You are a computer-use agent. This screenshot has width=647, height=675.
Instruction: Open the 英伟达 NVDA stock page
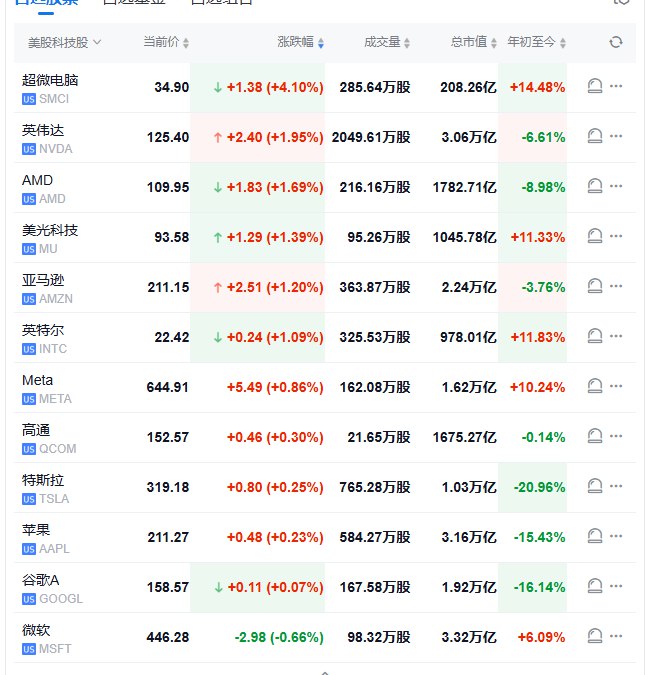[43, 130]
